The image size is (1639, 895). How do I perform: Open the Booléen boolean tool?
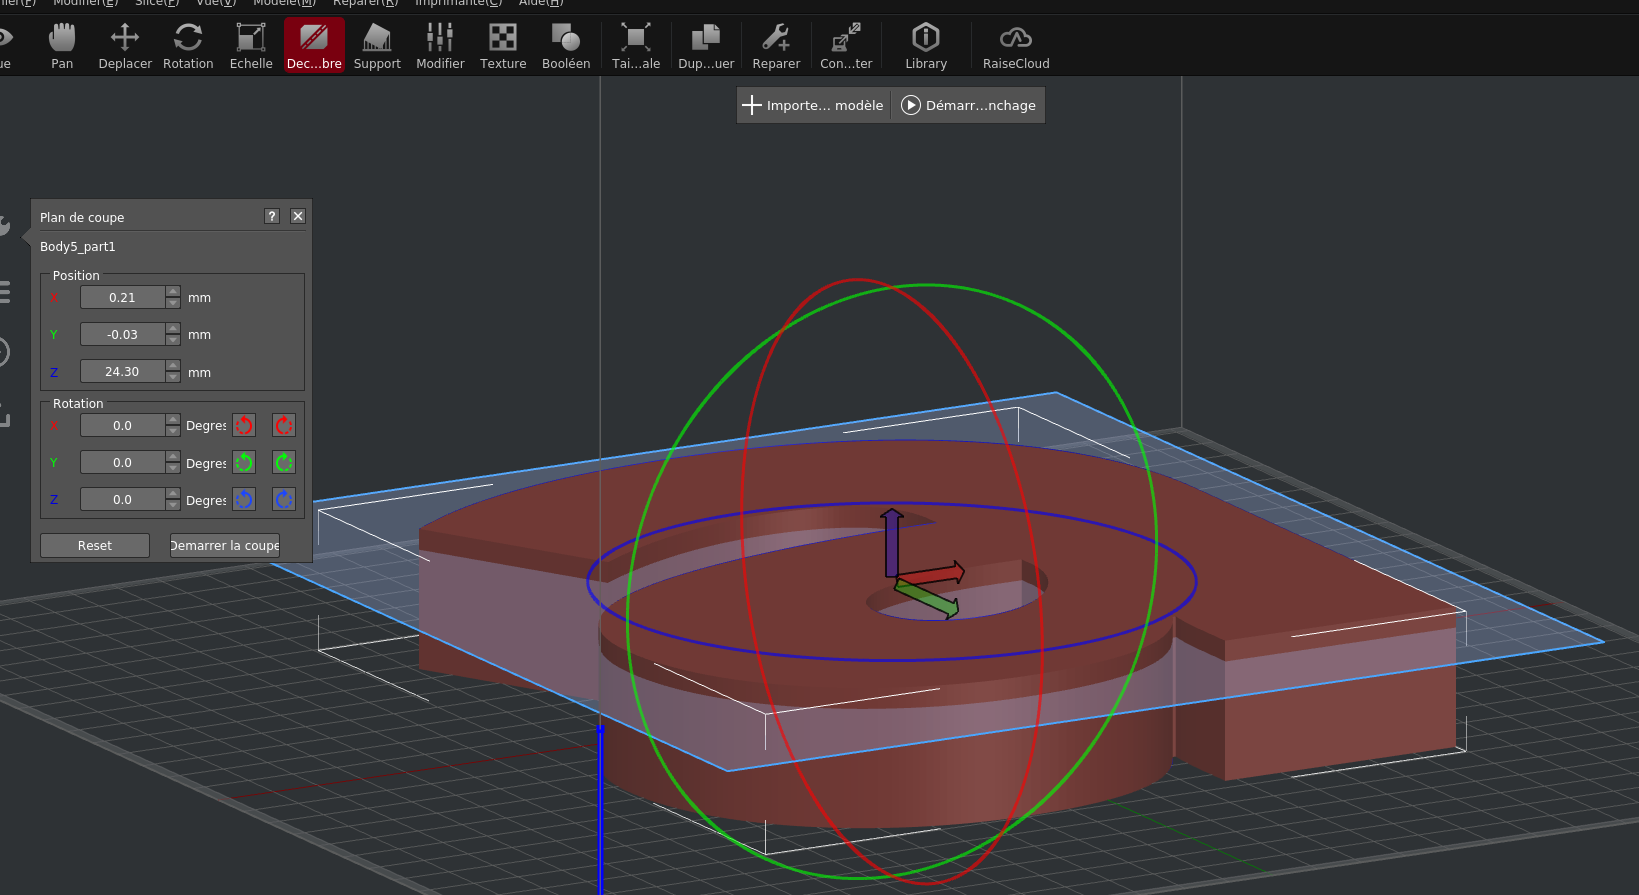click(x=566, y=46)
